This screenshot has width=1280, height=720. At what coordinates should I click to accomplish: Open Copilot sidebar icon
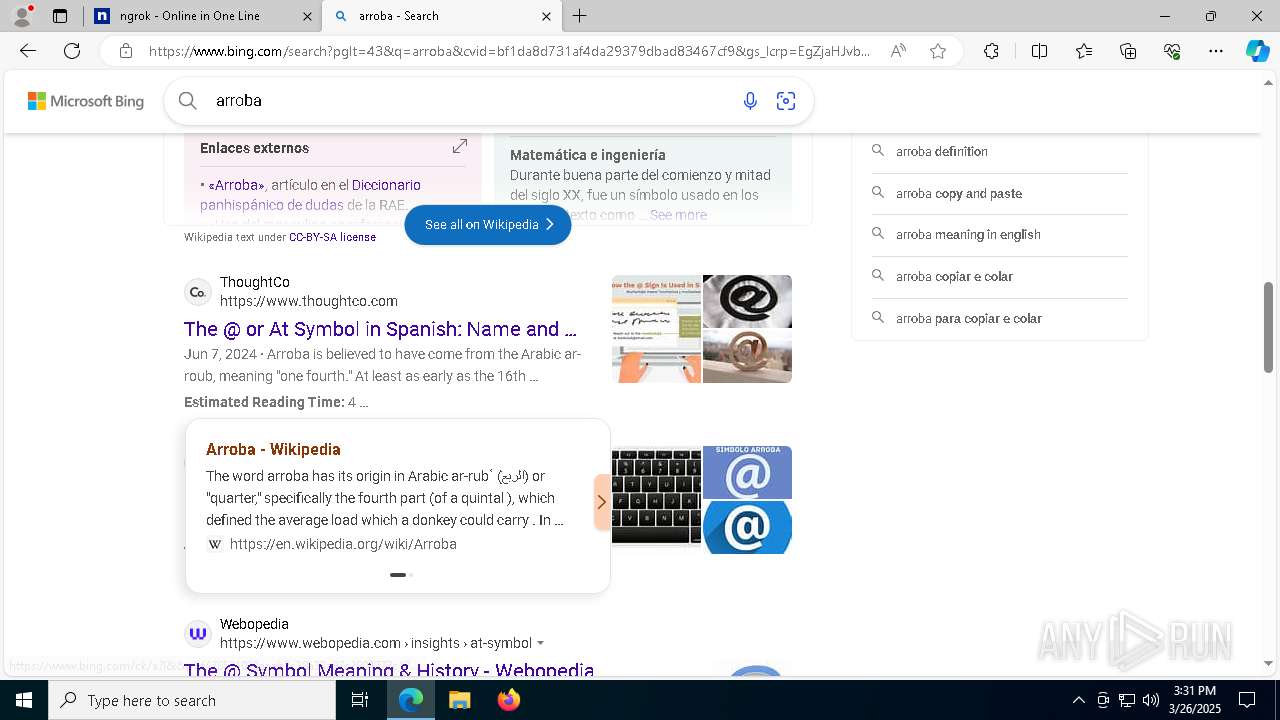click(1258, 51)
